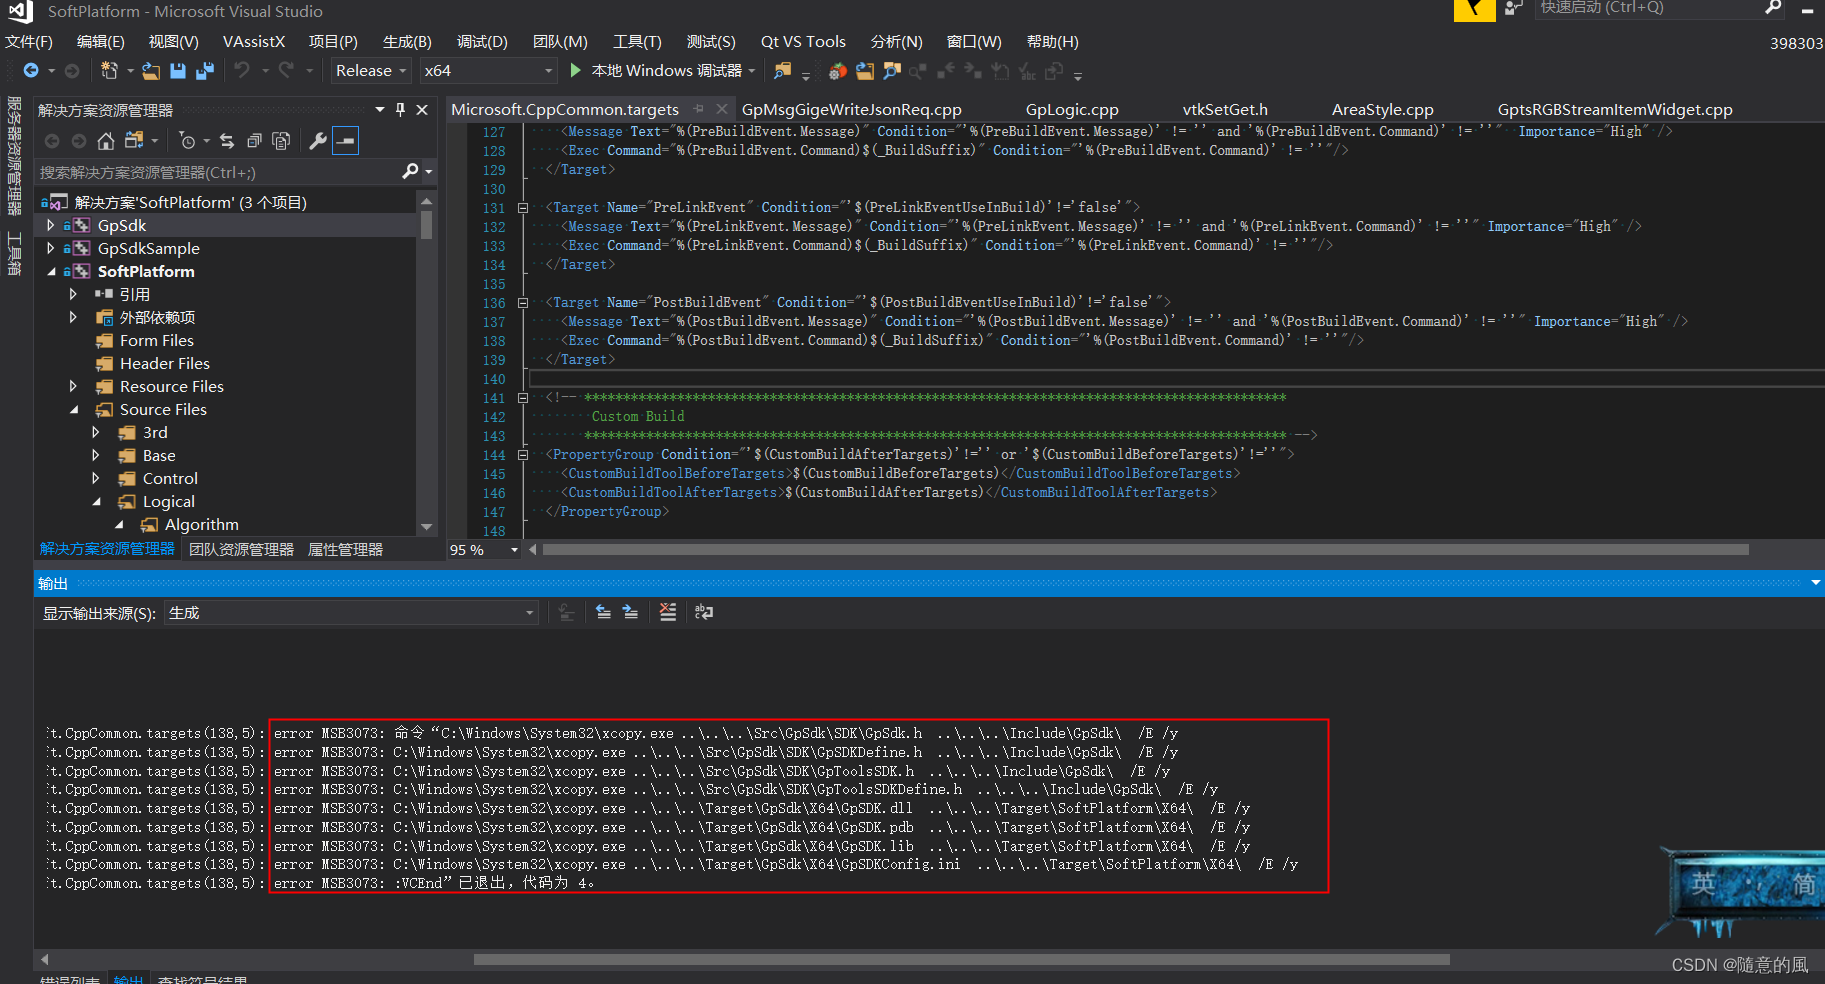Click the Pending Changes Filter clock icon
The image size is (1825, 984).
click(187, 141)
